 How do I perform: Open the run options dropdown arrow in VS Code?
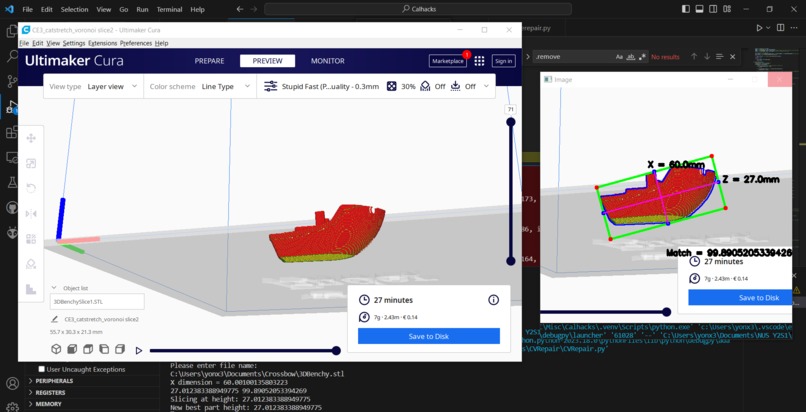(x=769, y=28)
